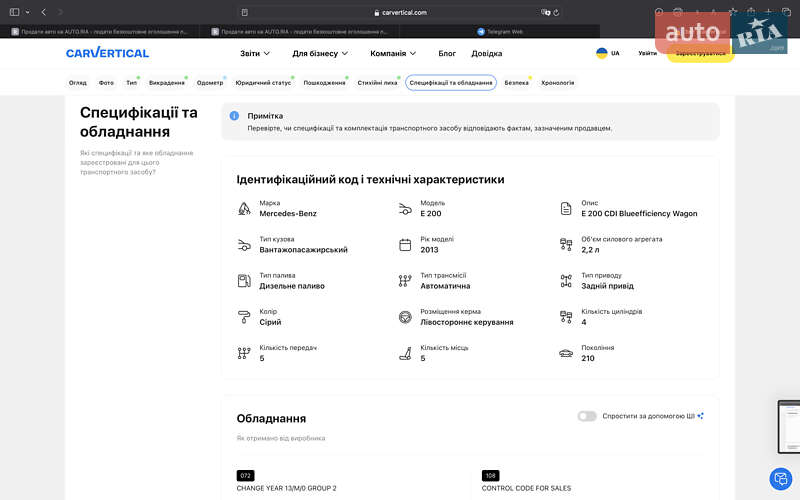Image resolution: width=800 pixels, height=500 pixels.
Task: Open the 'Довідка' link
Action: pyautogui.click(x=487, y=53)
